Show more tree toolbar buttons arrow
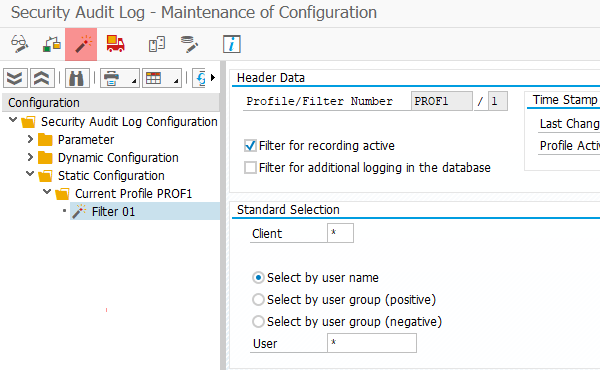Viewport: 600px width, 370px height. [x=213, y=78]
